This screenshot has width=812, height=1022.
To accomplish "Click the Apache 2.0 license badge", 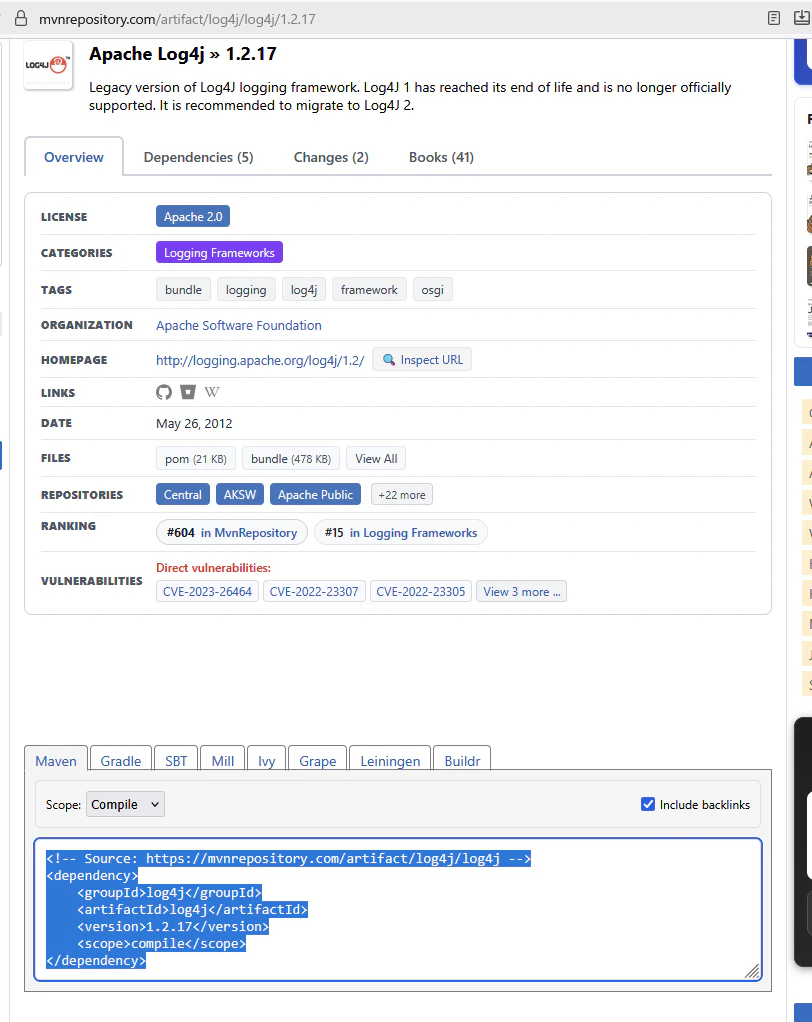I will tap(193, 216).
